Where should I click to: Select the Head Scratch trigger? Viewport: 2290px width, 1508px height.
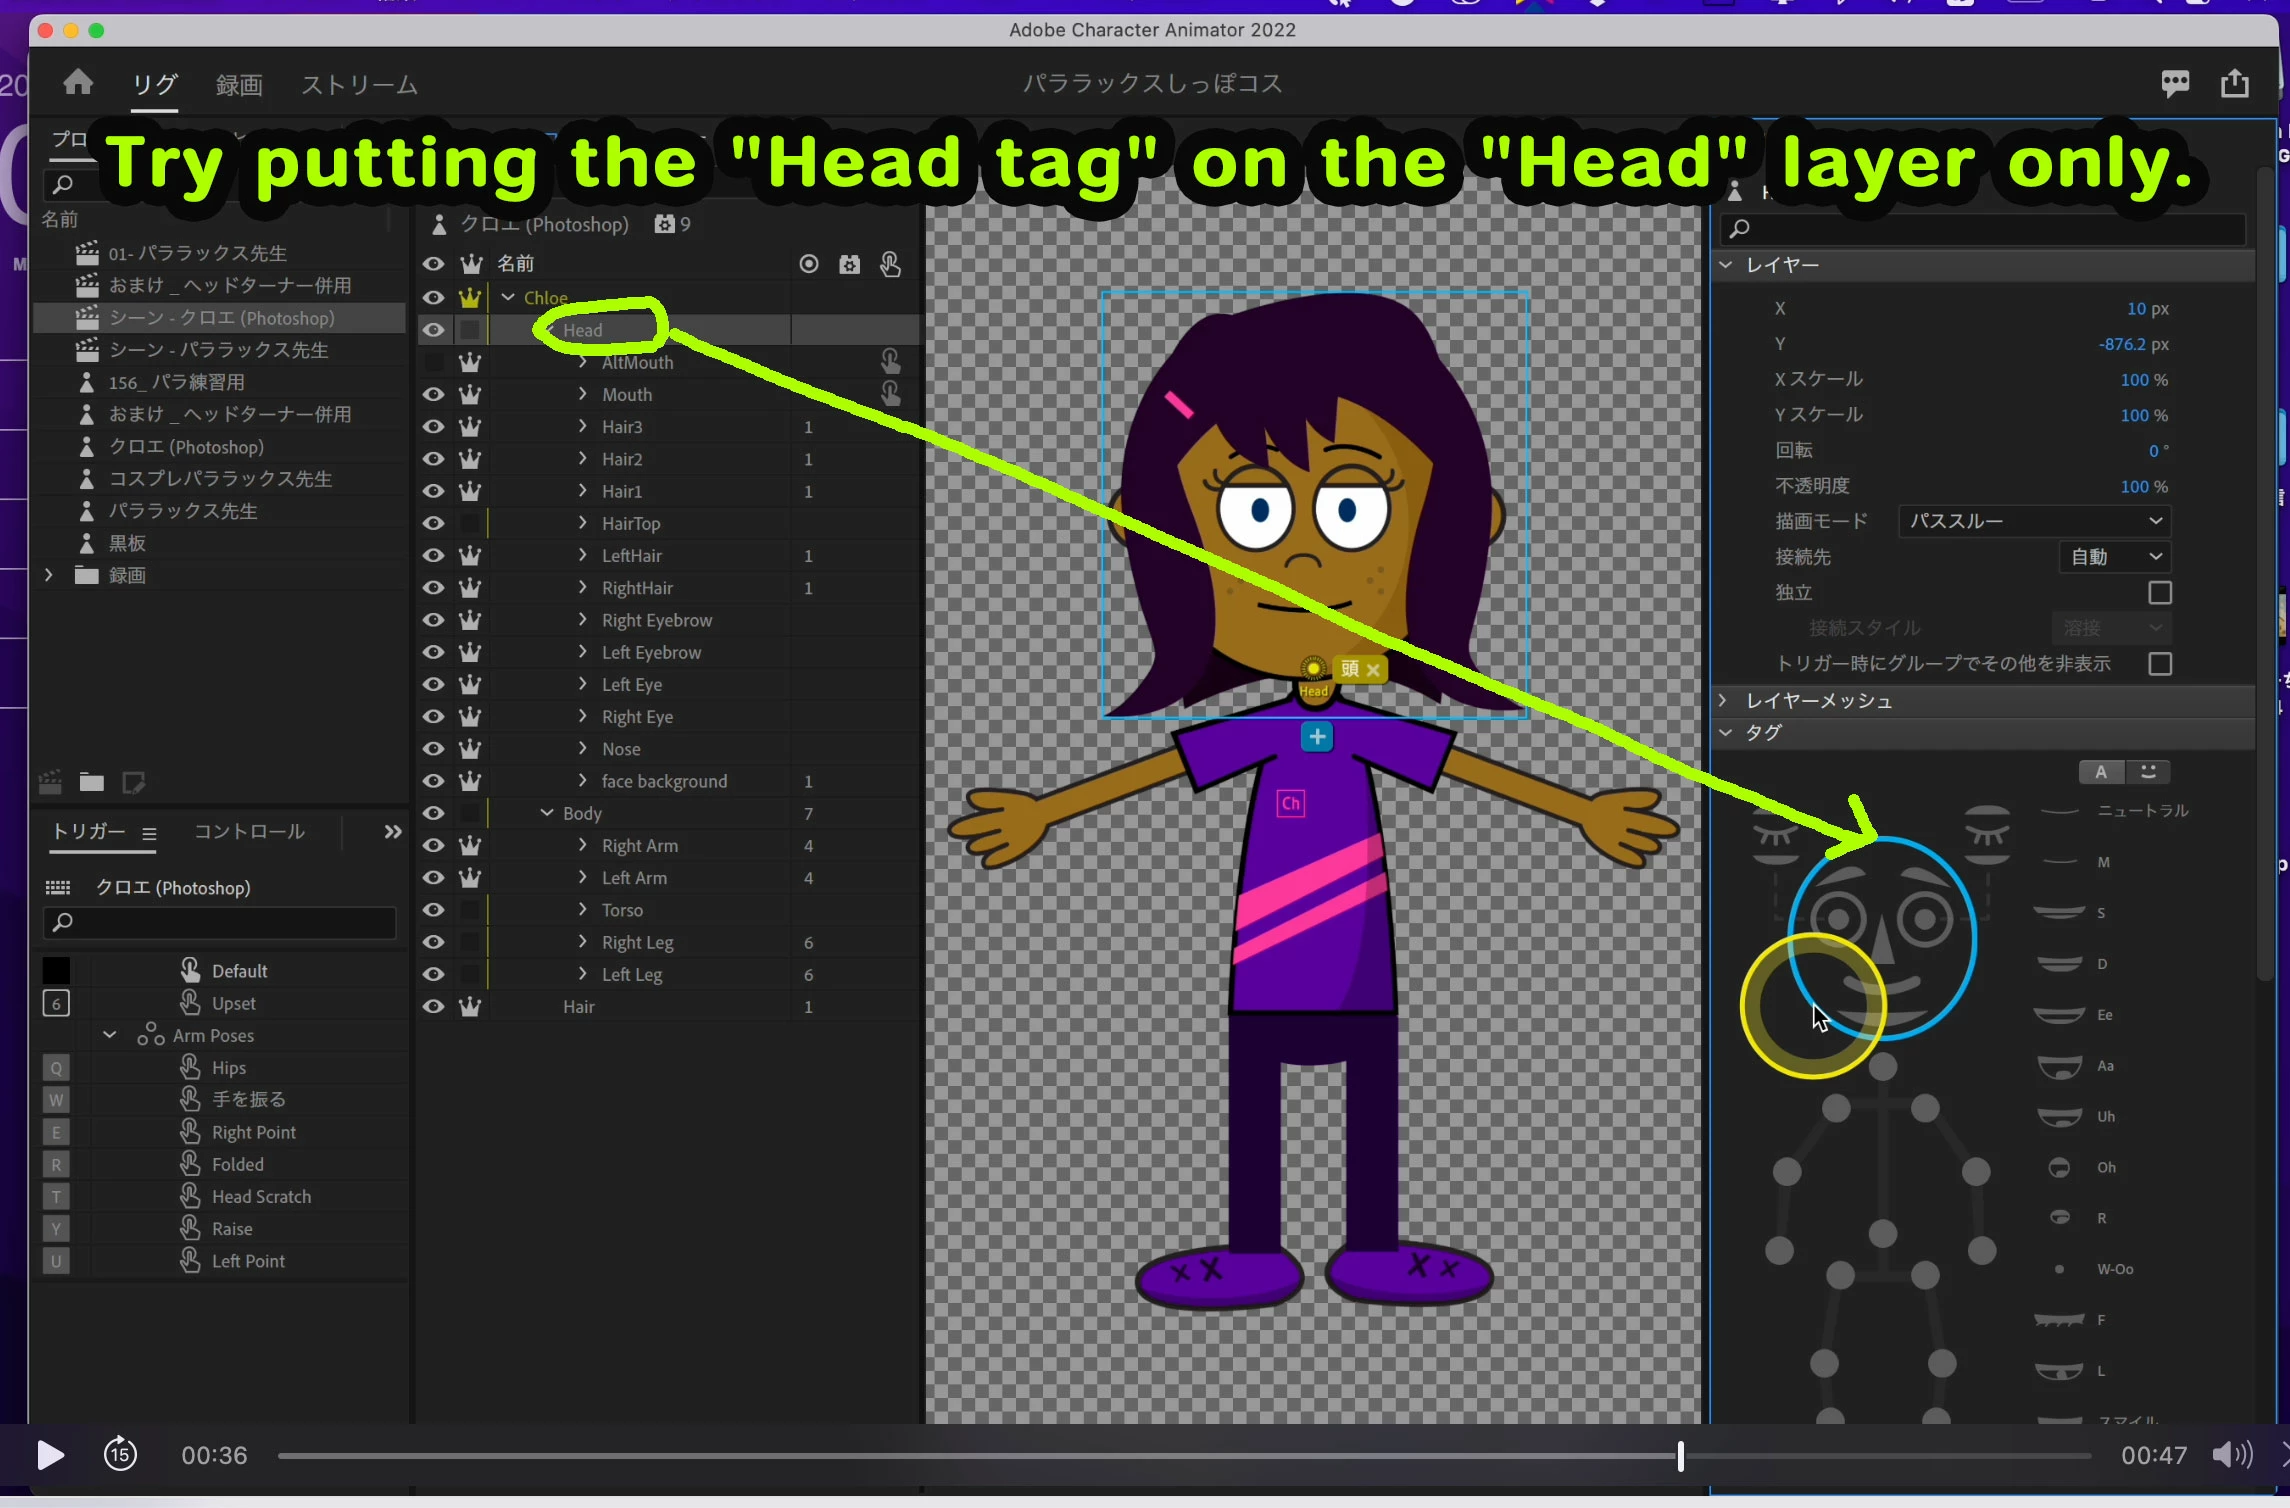point(261,1196)
